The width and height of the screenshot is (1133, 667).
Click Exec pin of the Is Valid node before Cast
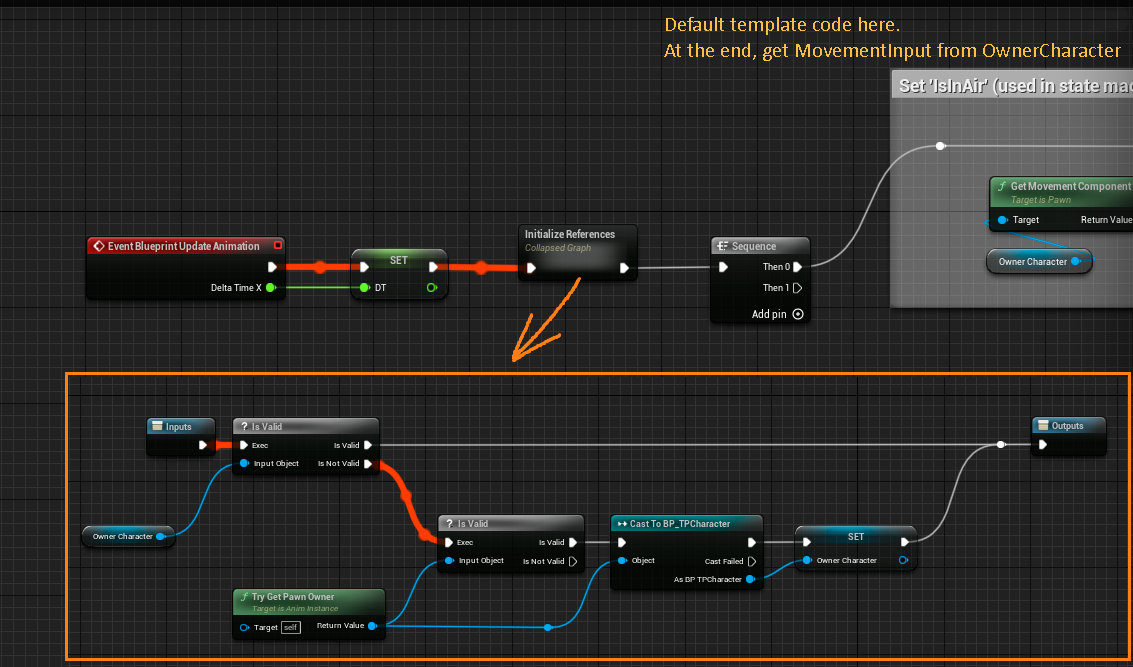pyautogui.click(x=449, y=542)
